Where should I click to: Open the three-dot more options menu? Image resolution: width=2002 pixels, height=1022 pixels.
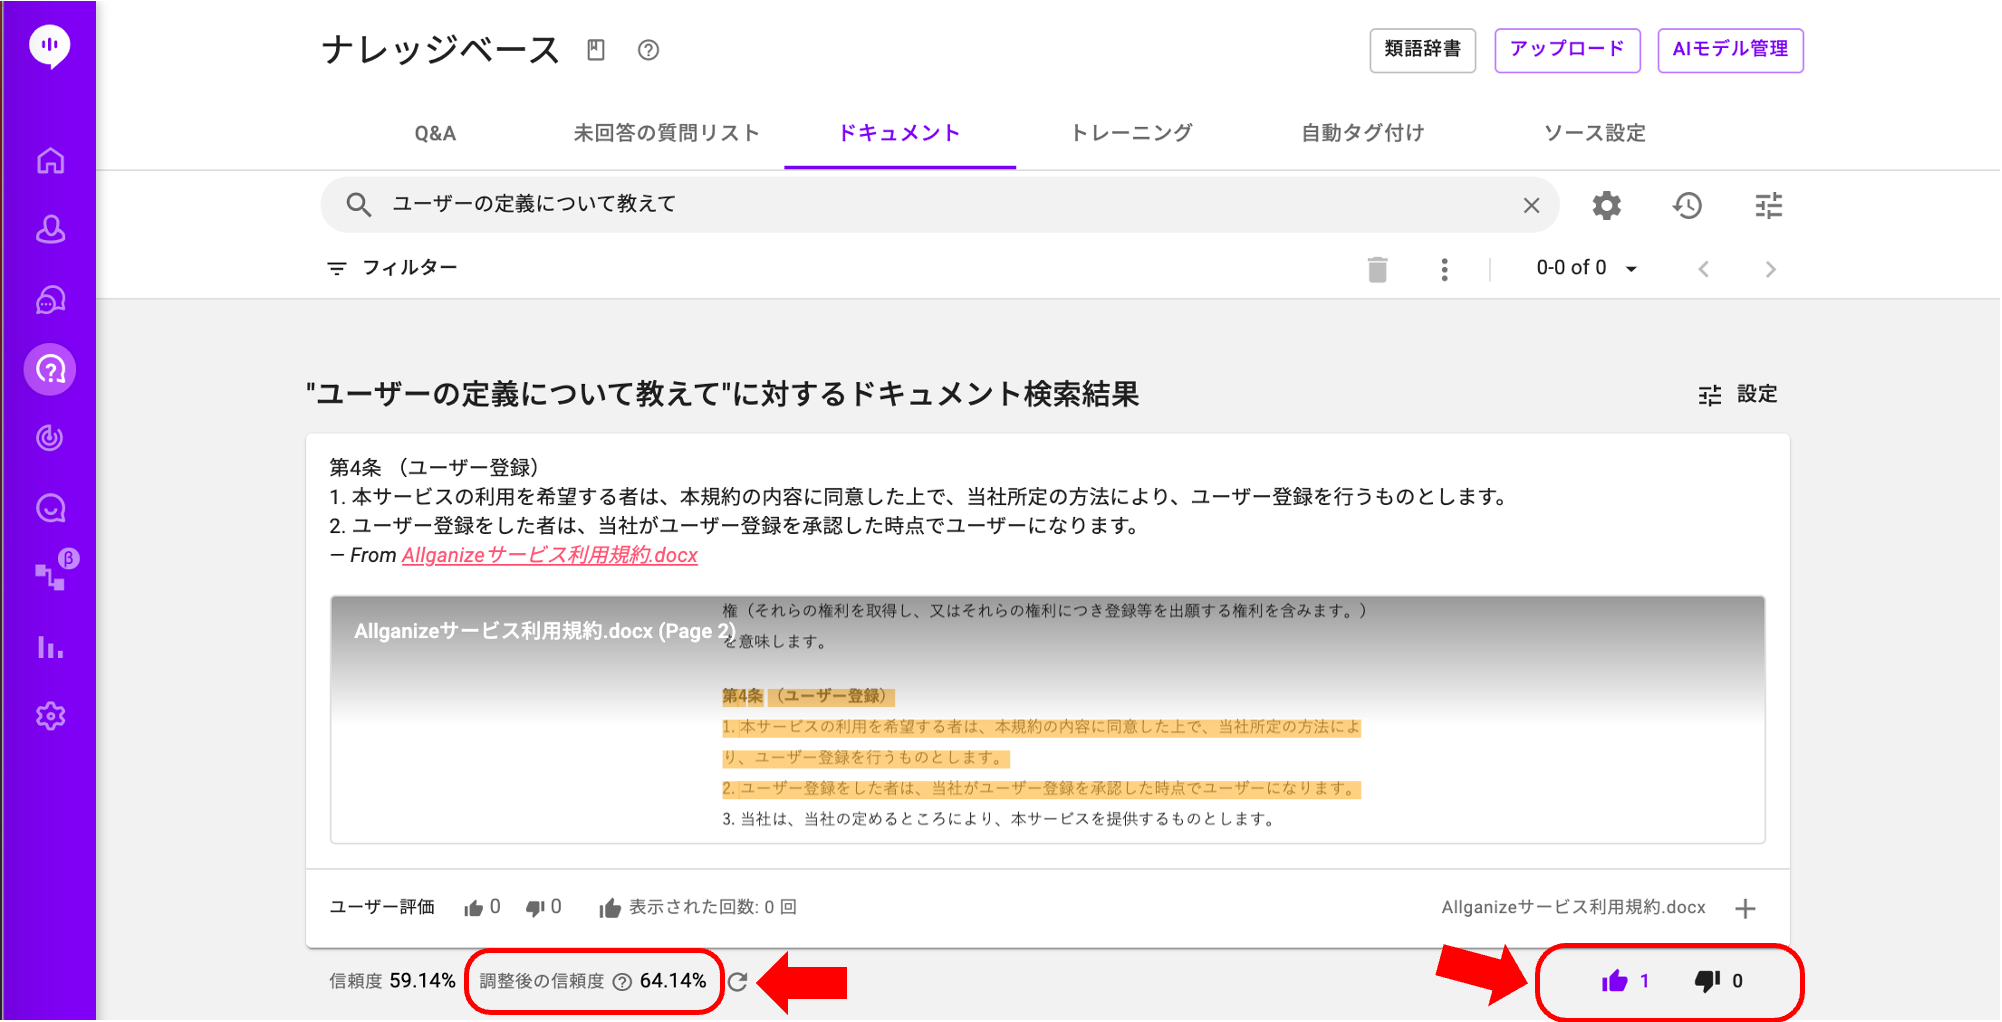1444,269
